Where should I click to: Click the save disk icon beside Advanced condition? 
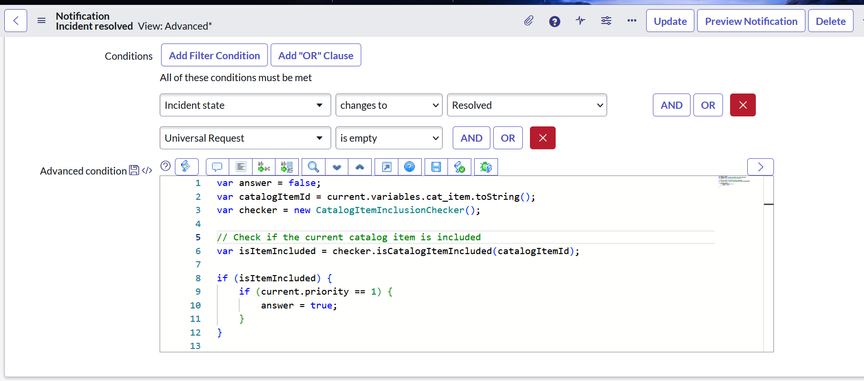134,171
